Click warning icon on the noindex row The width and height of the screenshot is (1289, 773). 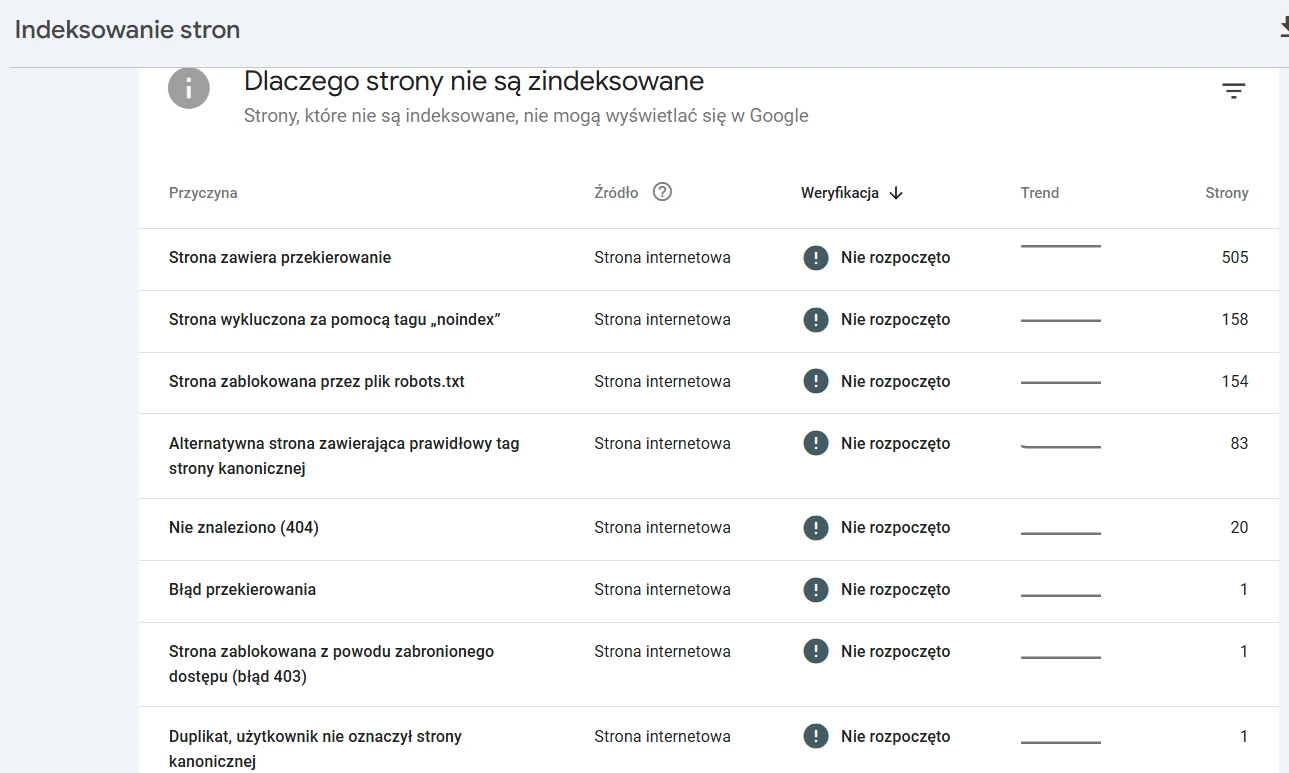pyautogui.click(x=816, y=319)
